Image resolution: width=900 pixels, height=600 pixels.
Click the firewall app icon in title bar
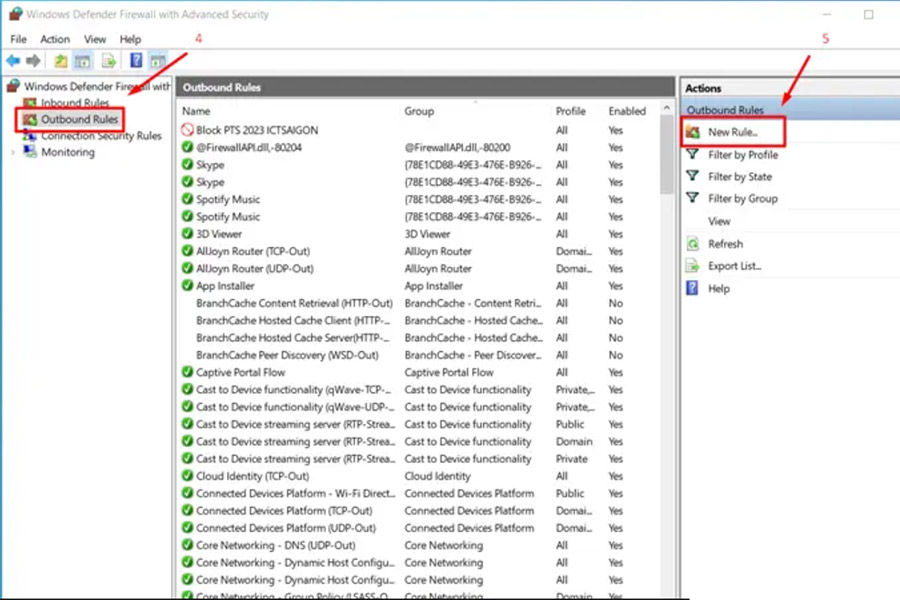15,13
